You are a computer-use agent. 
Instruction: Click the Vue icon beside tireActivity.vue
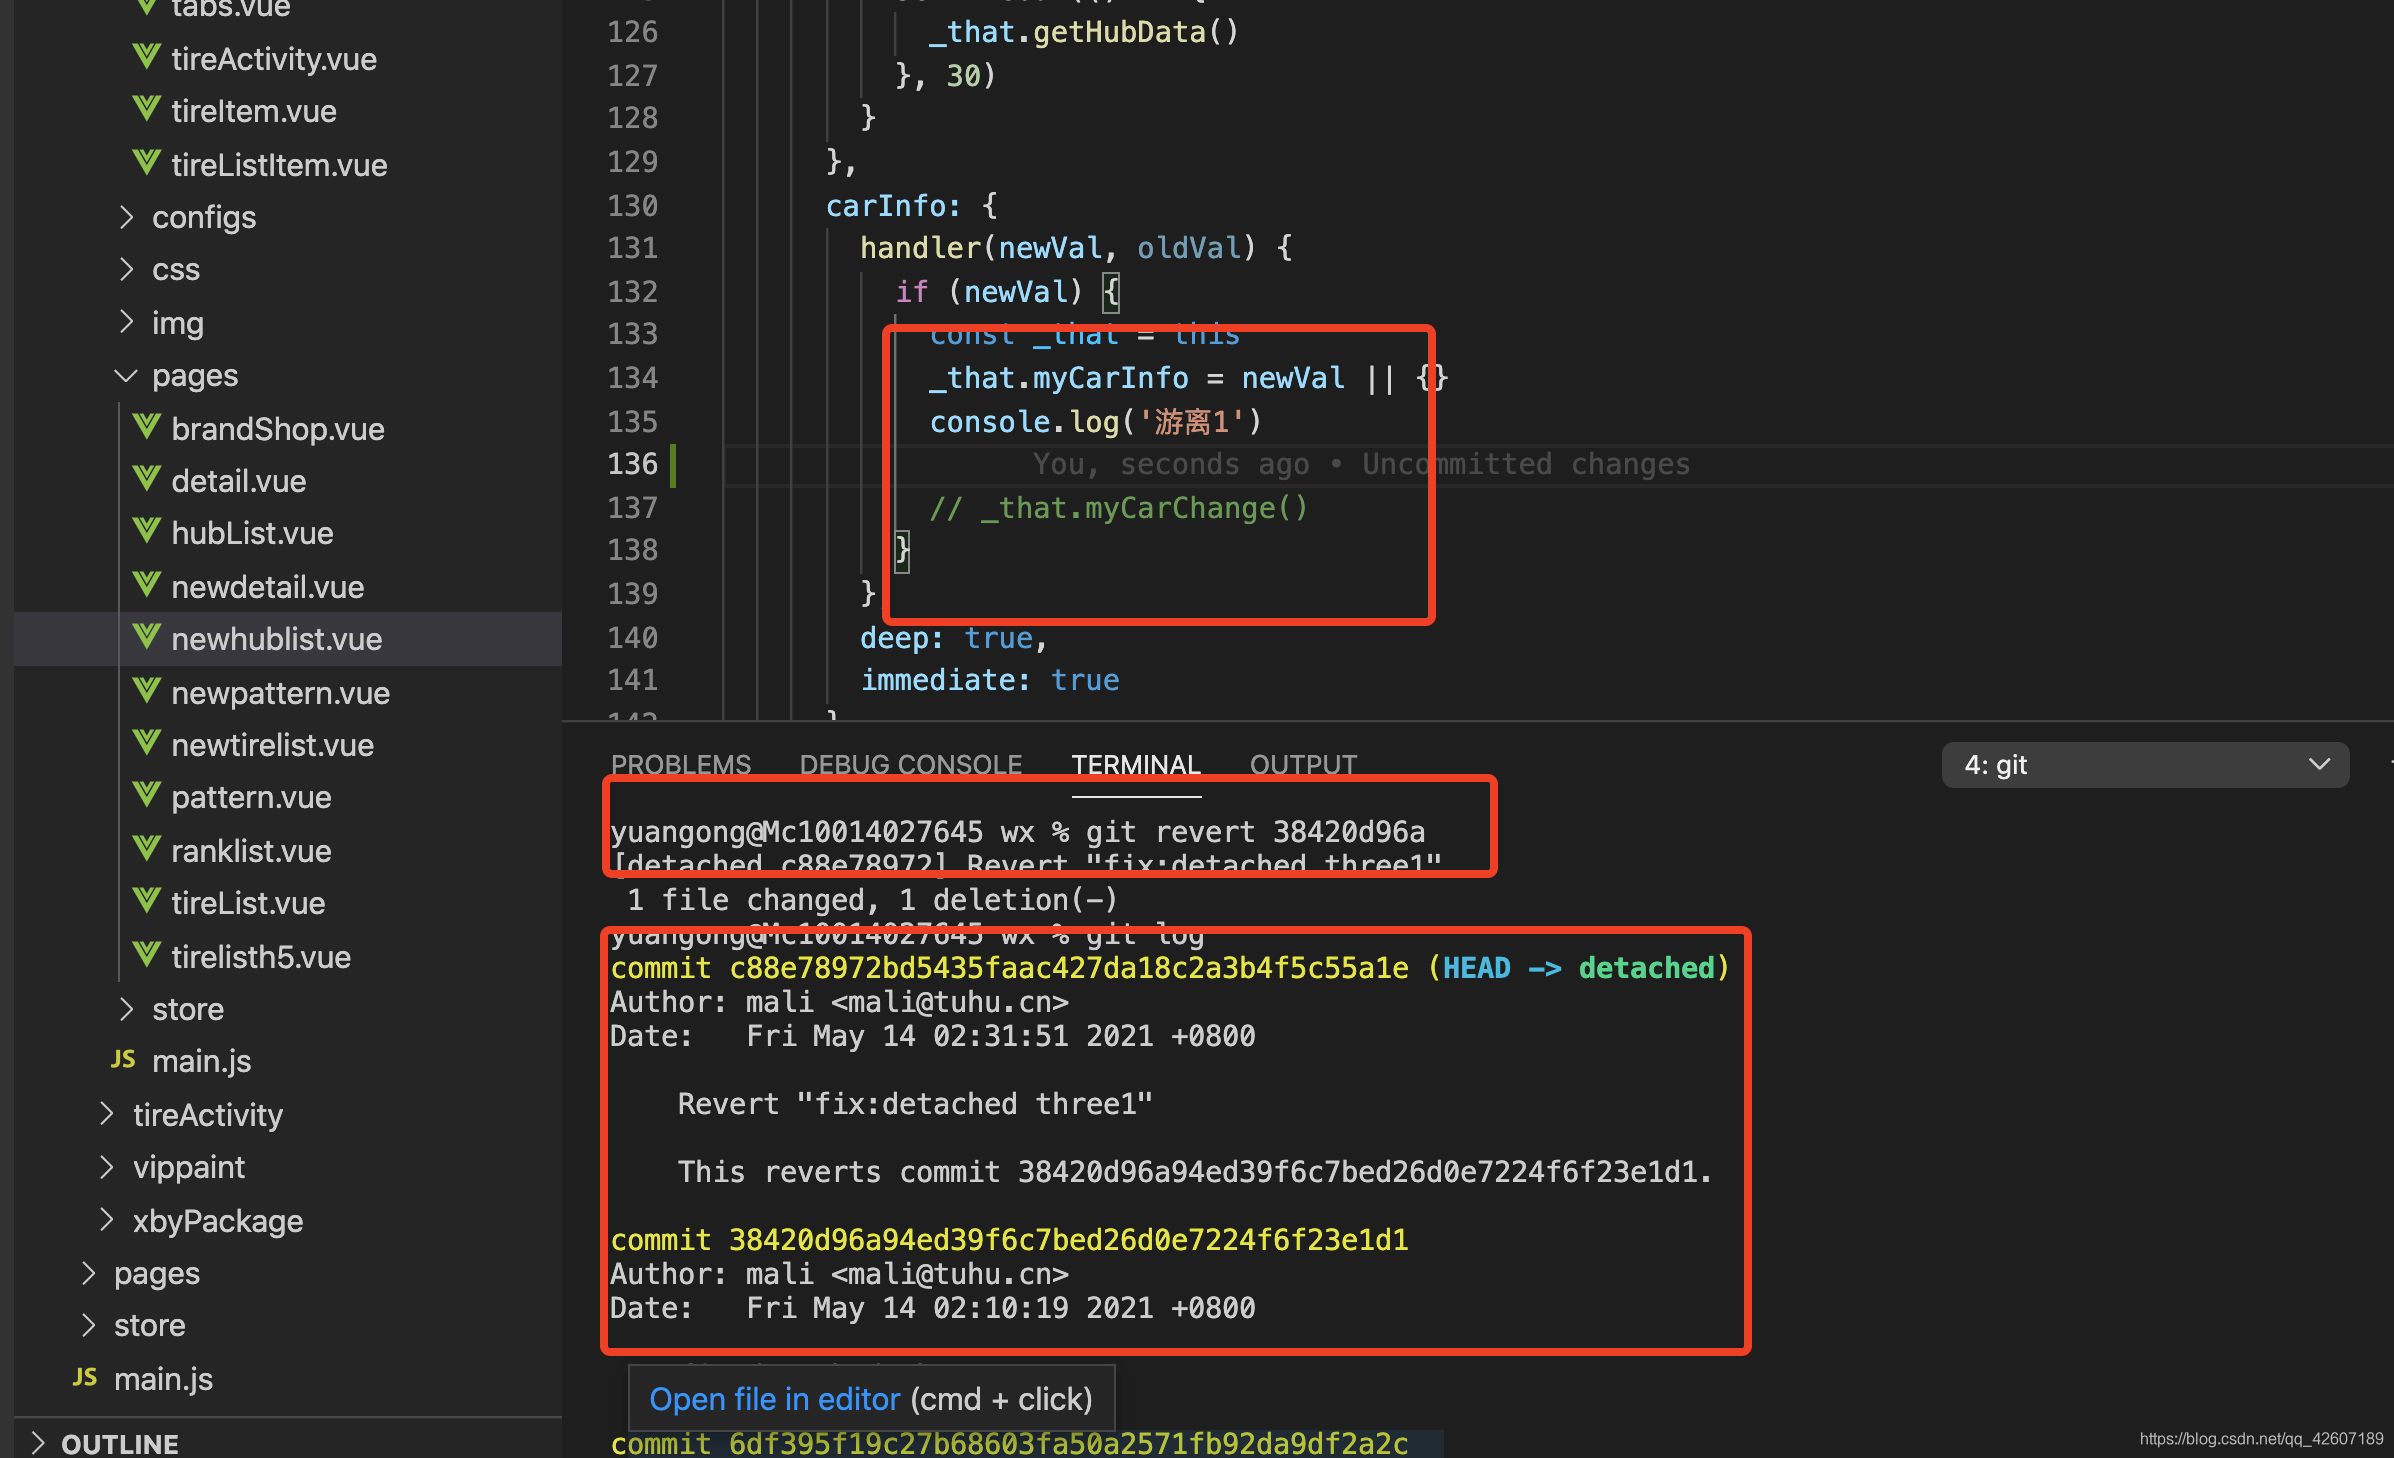pyautogui.click(x=147, y=57)
